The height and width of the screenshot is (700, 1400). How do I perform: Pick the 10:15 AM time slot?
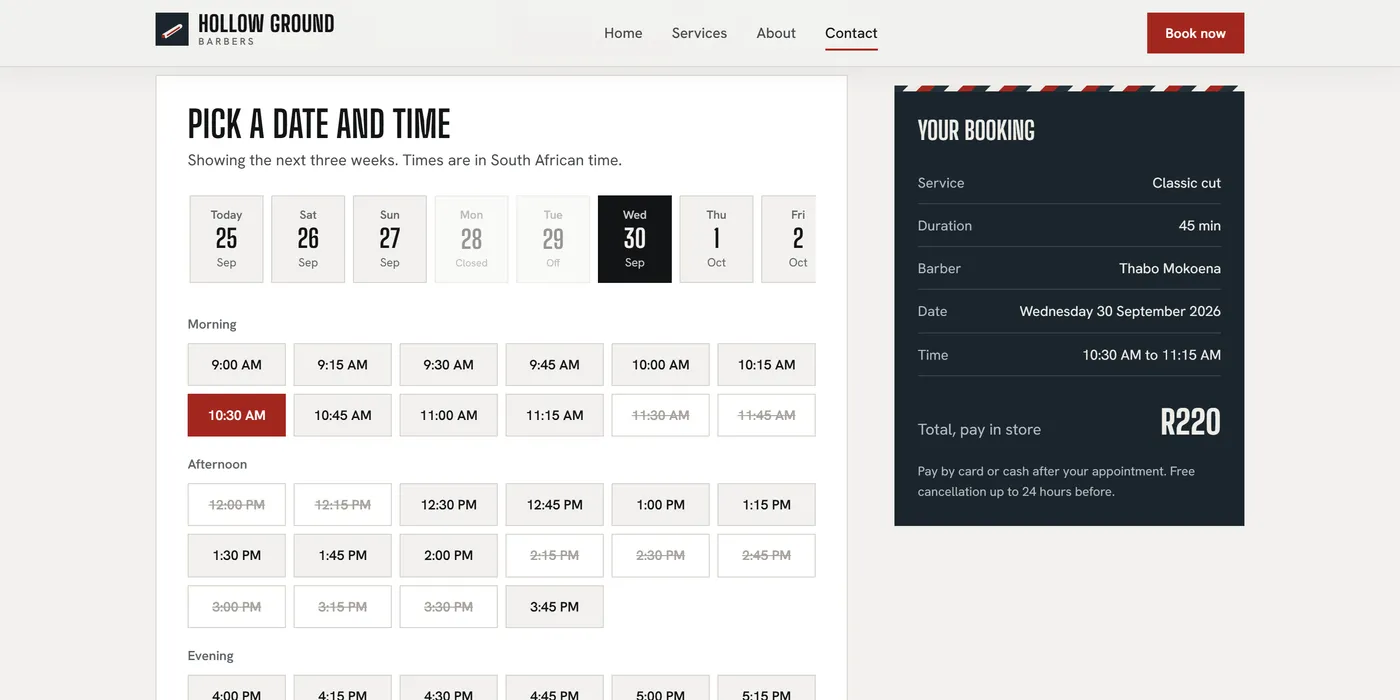coord(767,365)
